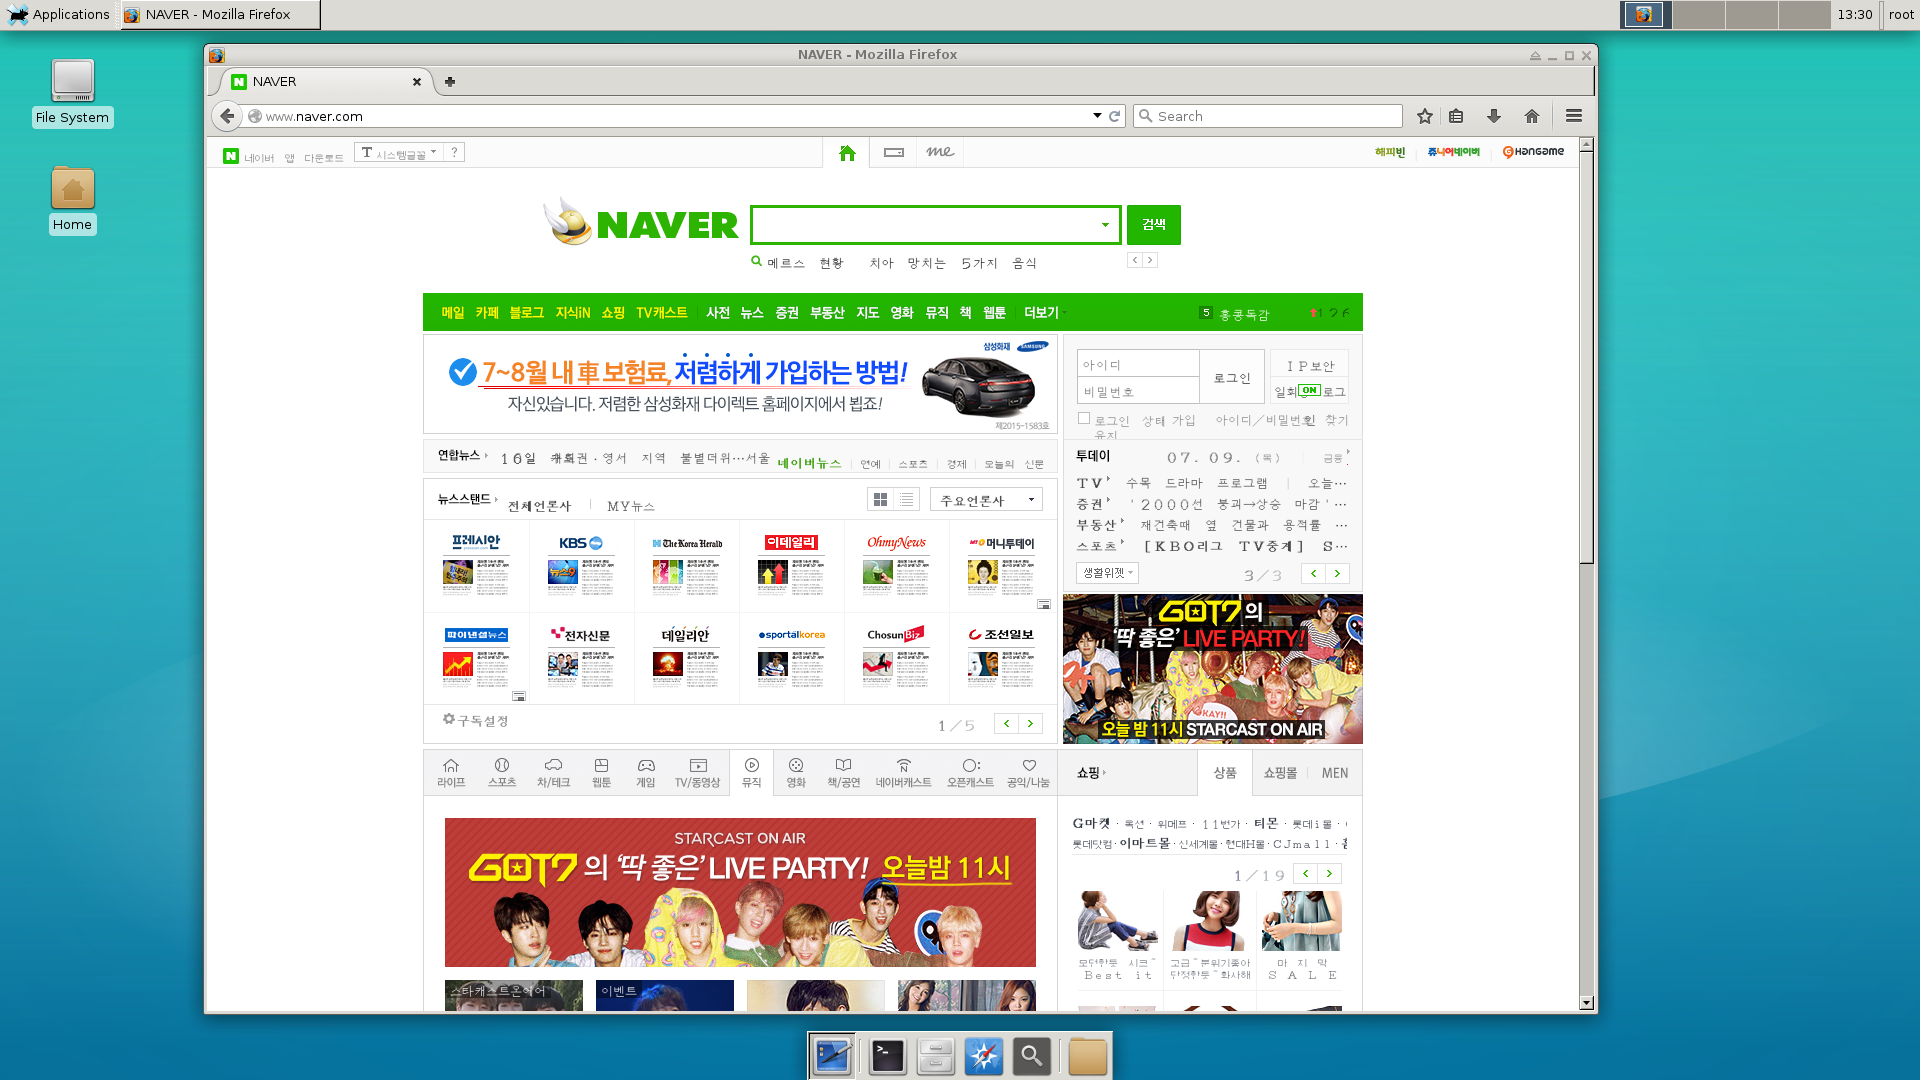The height and width of the screenshot is (1080, 1920).
Task: Open the 주요언론사 dropdown
Action: 987,499
